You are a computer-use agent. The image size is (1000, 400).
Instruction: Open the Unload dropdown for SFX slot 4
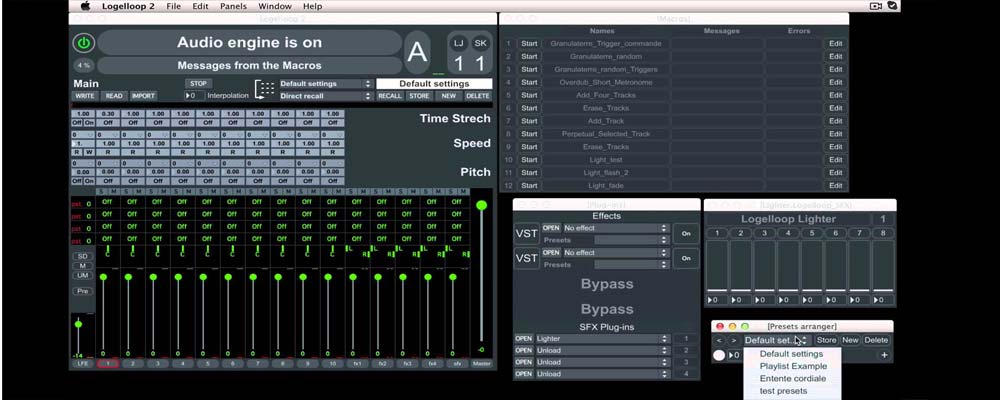click(602, 374)
